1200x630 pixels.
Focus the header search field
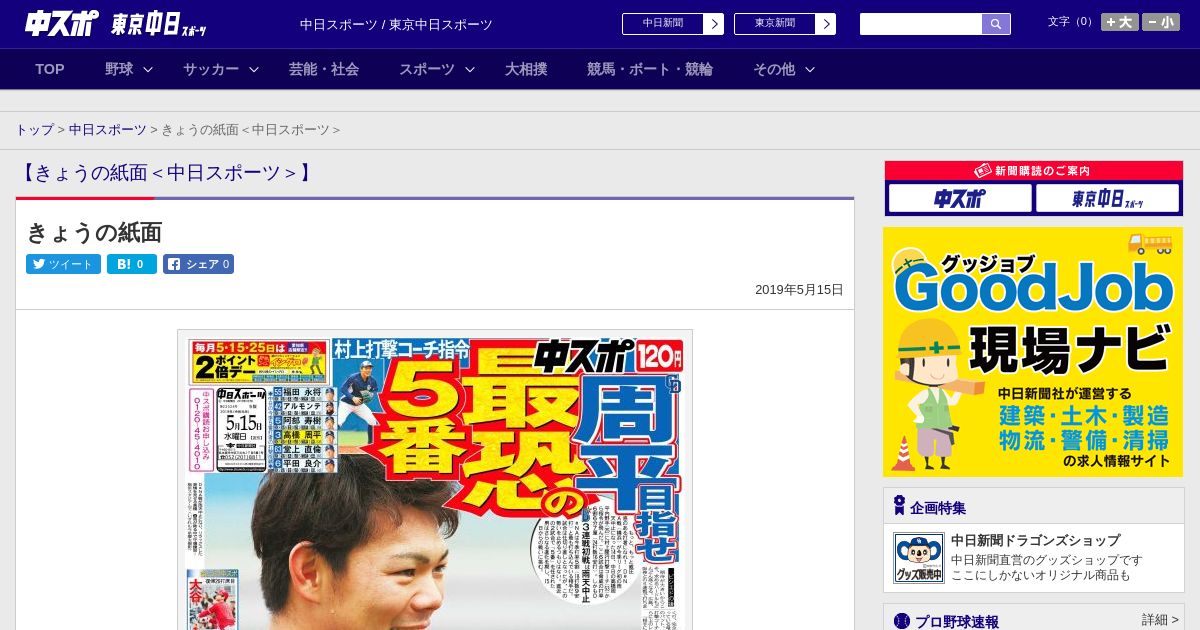pos(921,24)
